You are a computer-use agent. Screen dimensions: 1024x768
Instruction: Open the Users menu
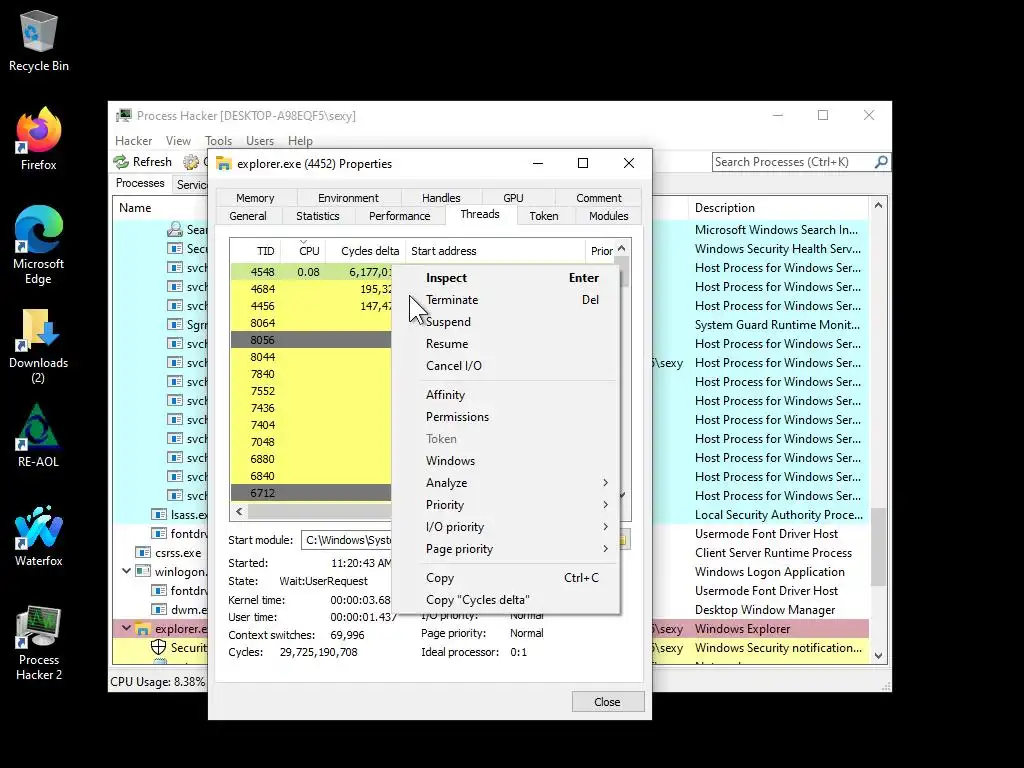(x=260, y=141)
